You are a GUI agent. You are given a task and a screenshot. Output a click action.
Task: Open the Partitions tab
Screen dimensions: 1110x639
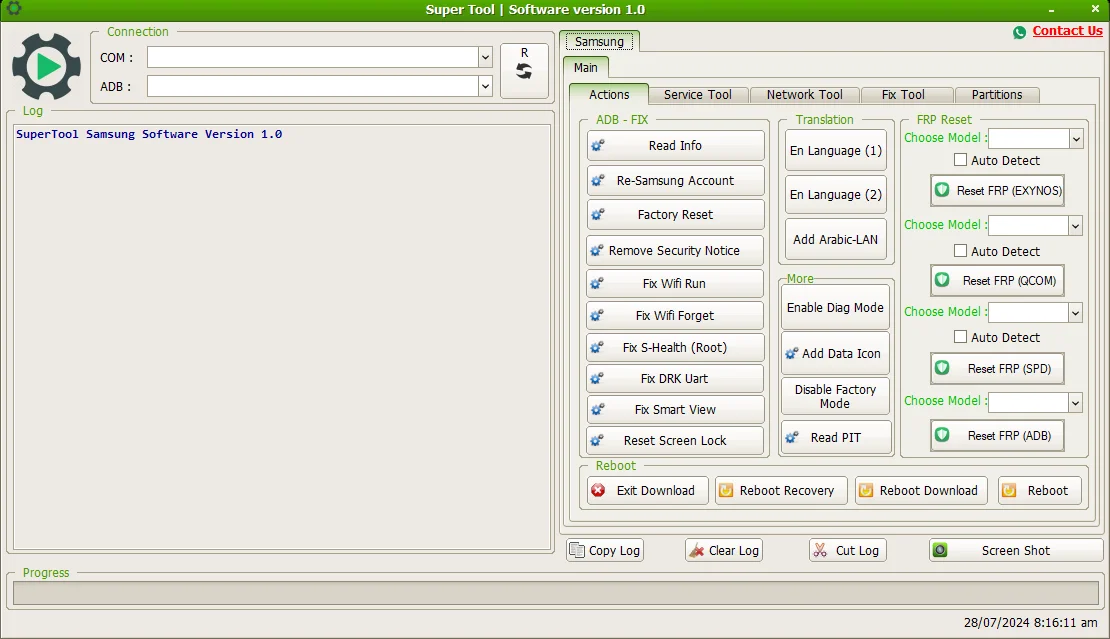click(997, 95)
